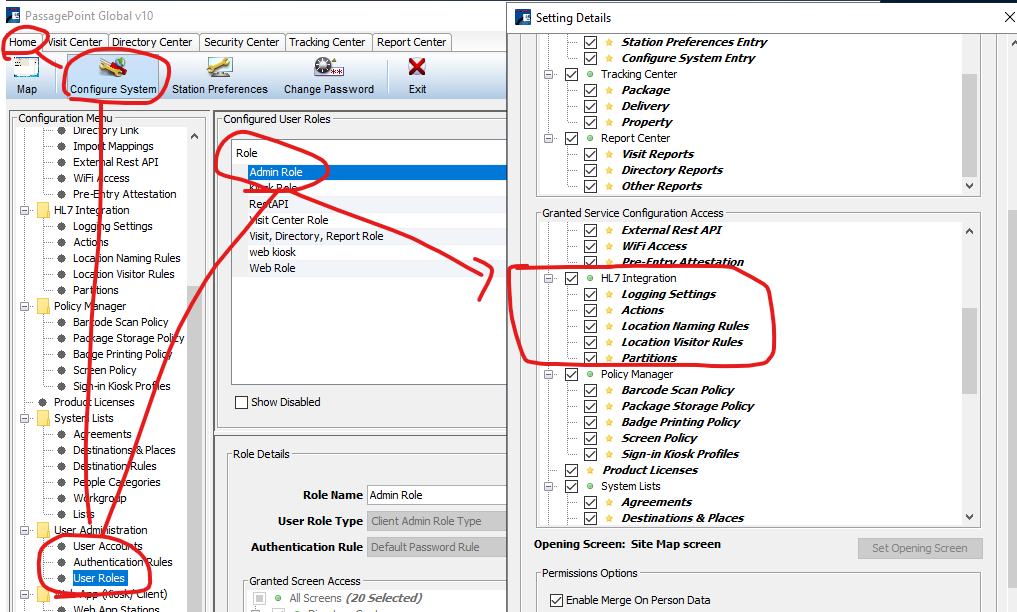1017x612 pixels.
Task: Click the Change Password icon
Action: pos(328,68)
